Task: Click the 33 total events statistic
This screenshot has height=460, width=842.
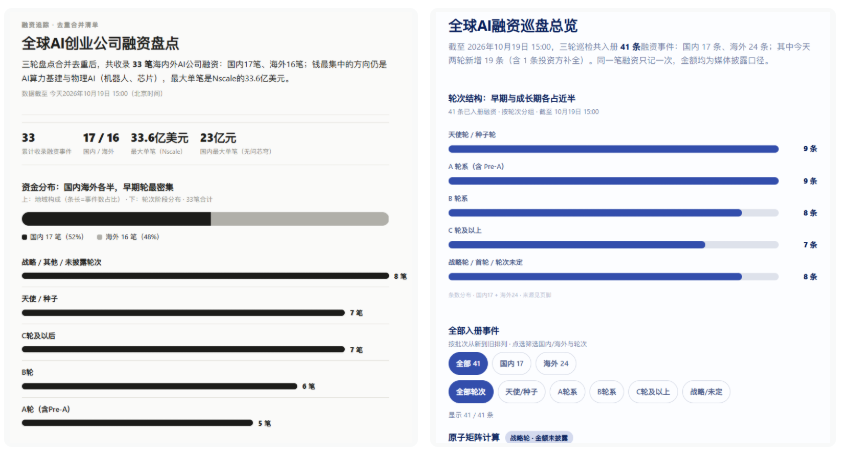Action: 28,138
